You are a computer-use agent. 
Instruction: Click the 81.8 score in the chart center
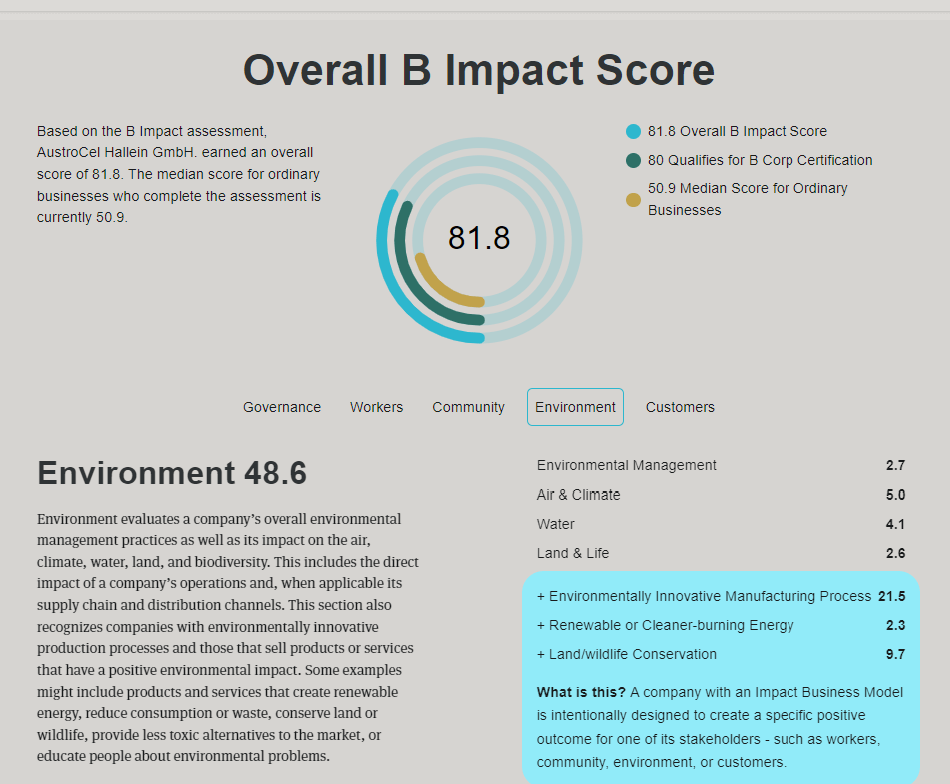(479, 238)
